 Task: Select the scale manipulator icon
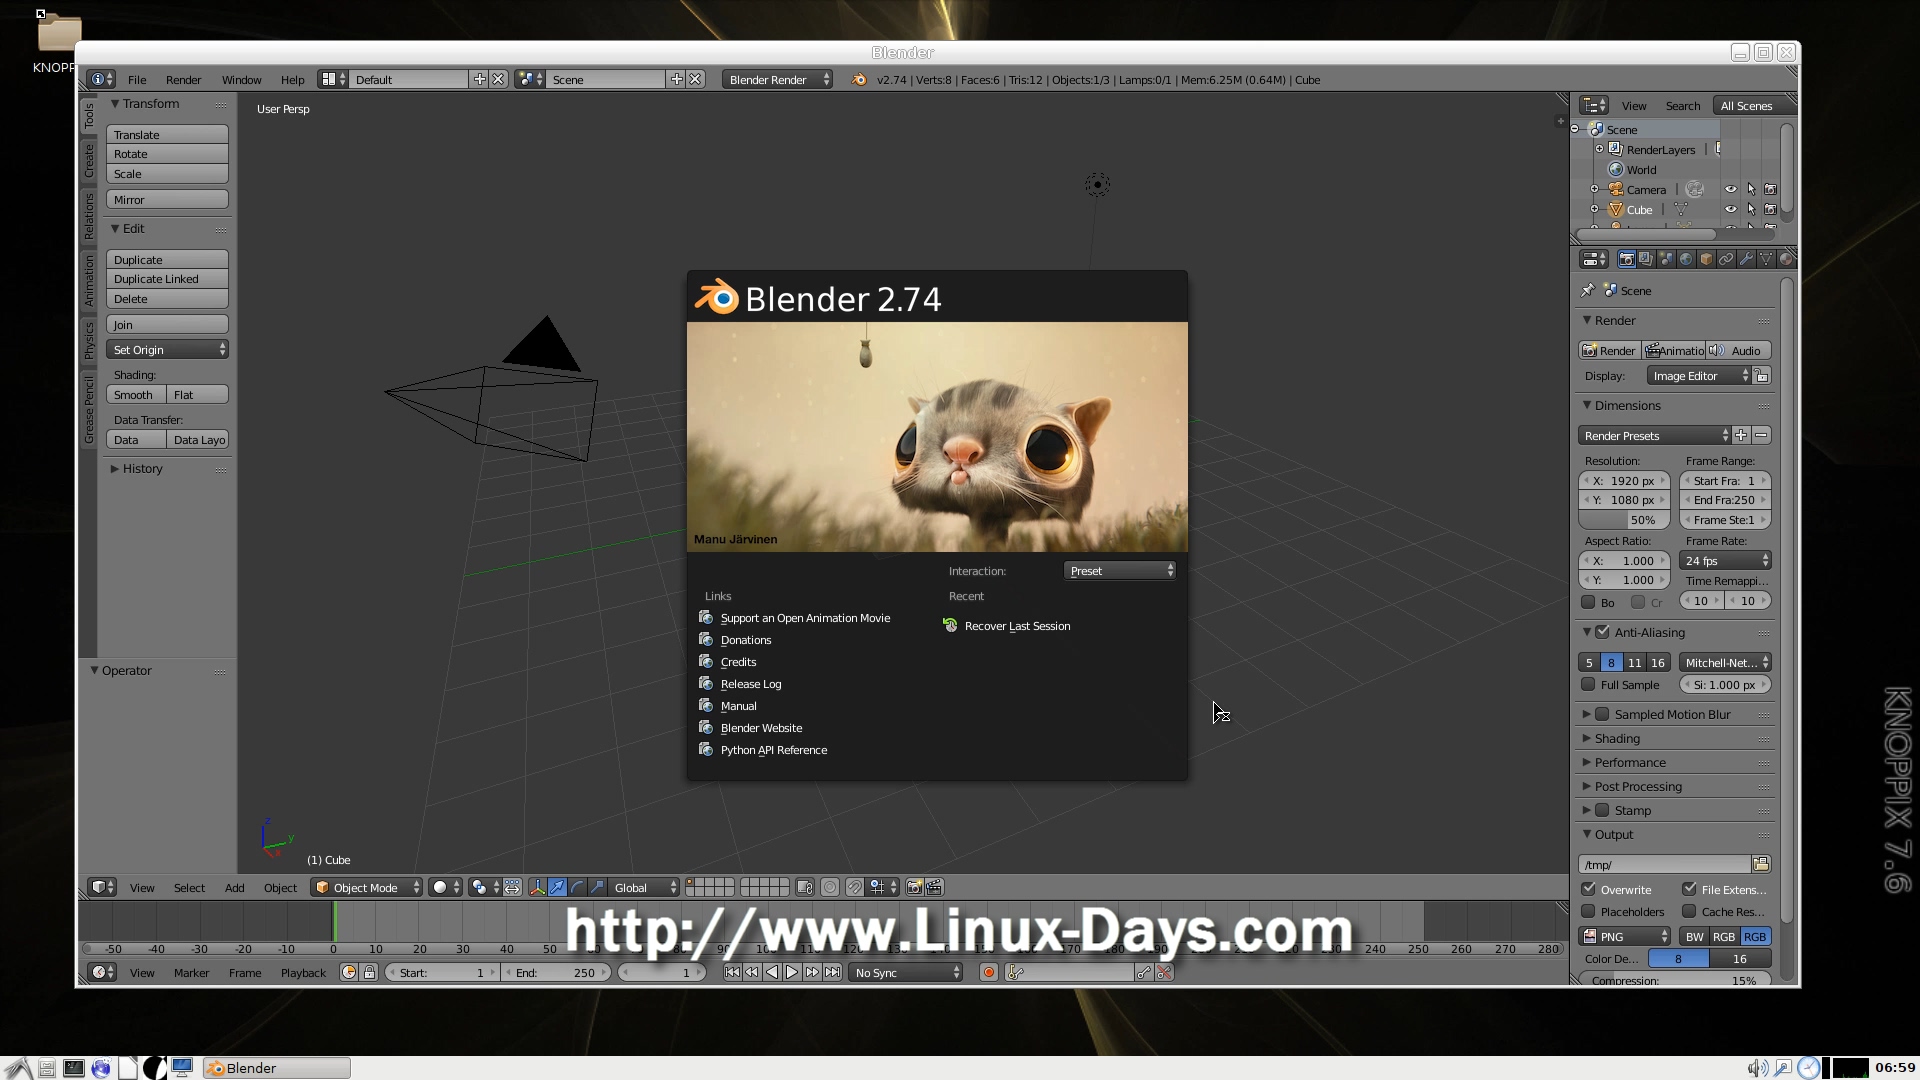click(x=597, y=887)
